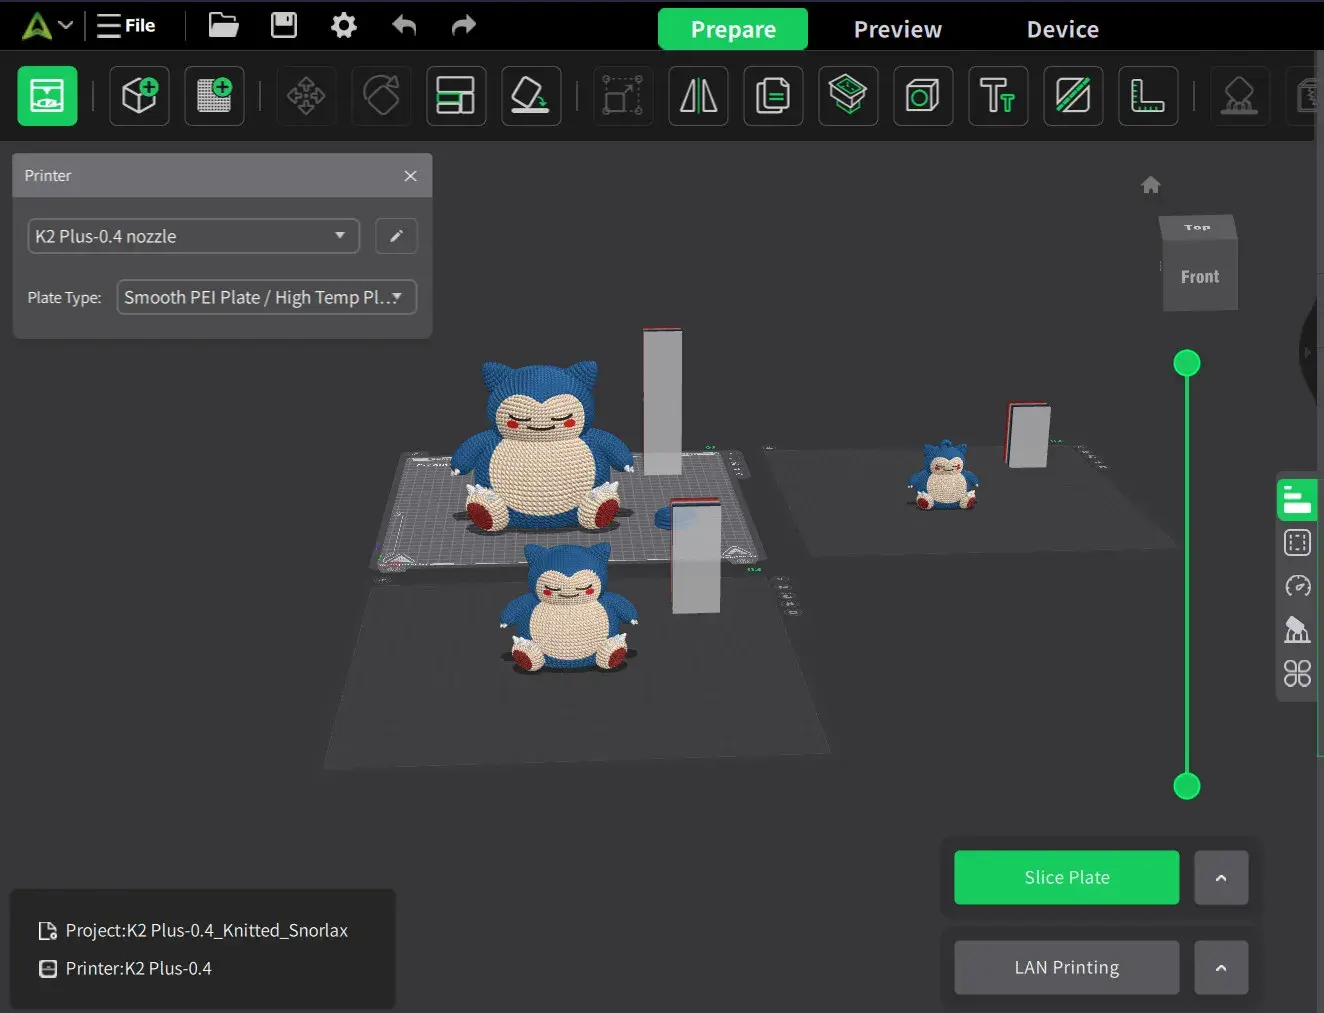The width and height of the screenshot is (1324, 1013).
Task: Open the Plate Type dropdown
Action: tap(266, 297)
